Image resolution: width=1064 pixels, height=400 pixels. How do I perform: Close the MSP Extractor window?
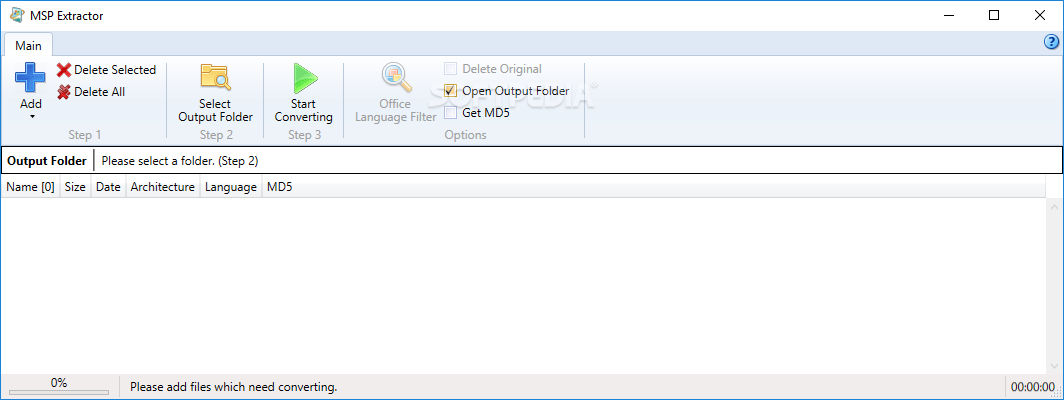click(1039, 15)
